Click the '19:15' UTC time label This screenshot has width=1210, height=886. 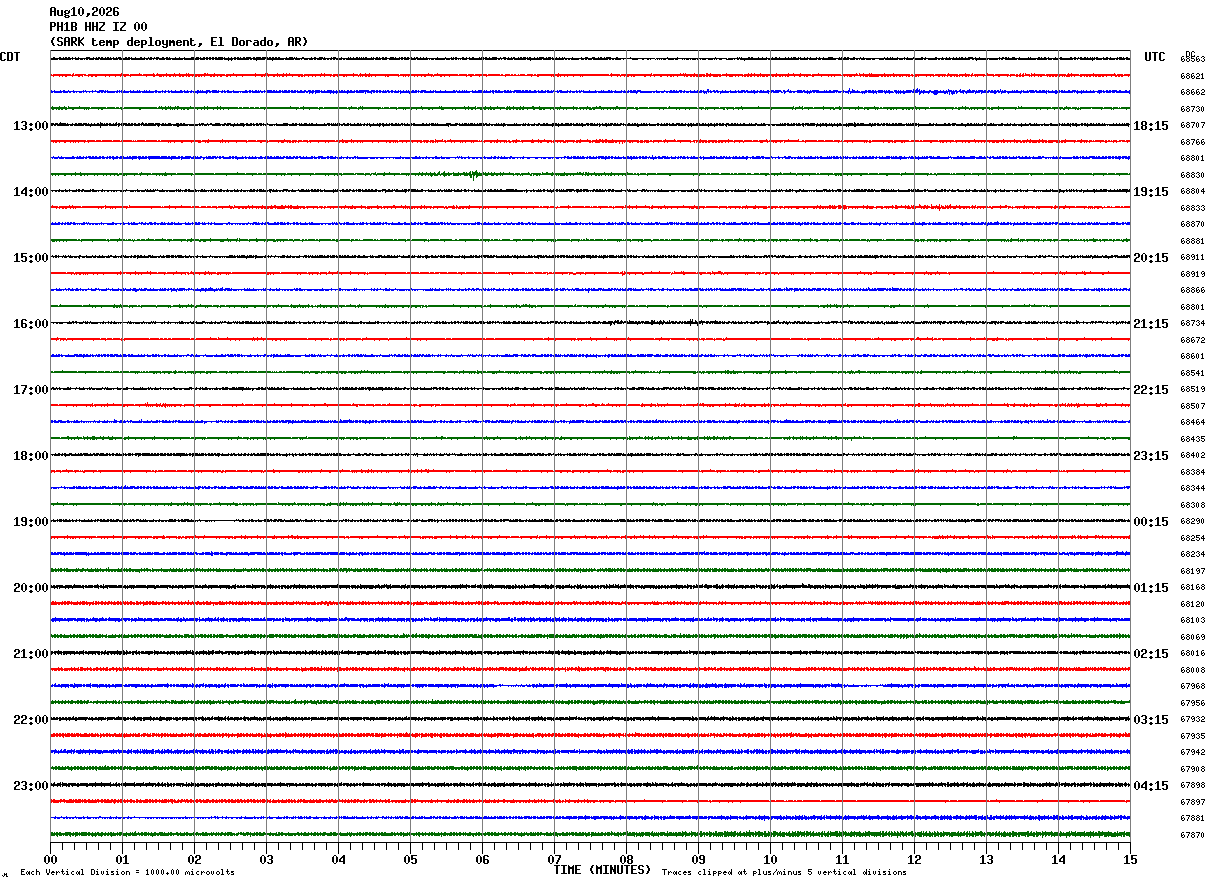pyautogui.click(x=1151, y=192)
